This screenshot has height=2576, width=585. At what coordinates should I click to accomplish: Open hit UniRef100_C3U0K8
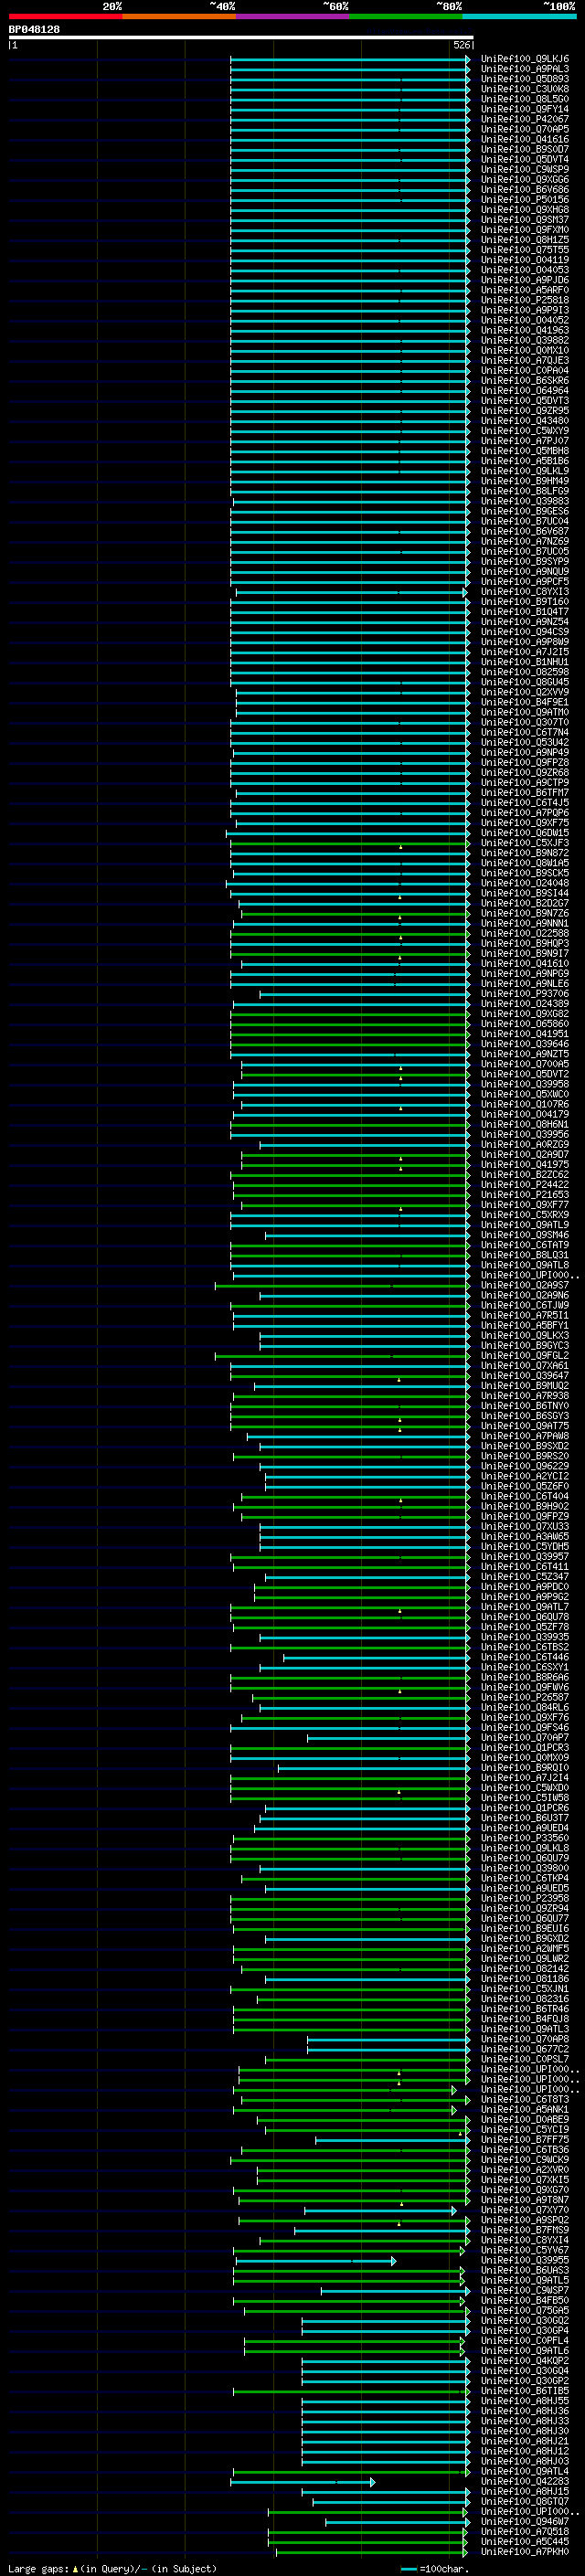(525, 89)
